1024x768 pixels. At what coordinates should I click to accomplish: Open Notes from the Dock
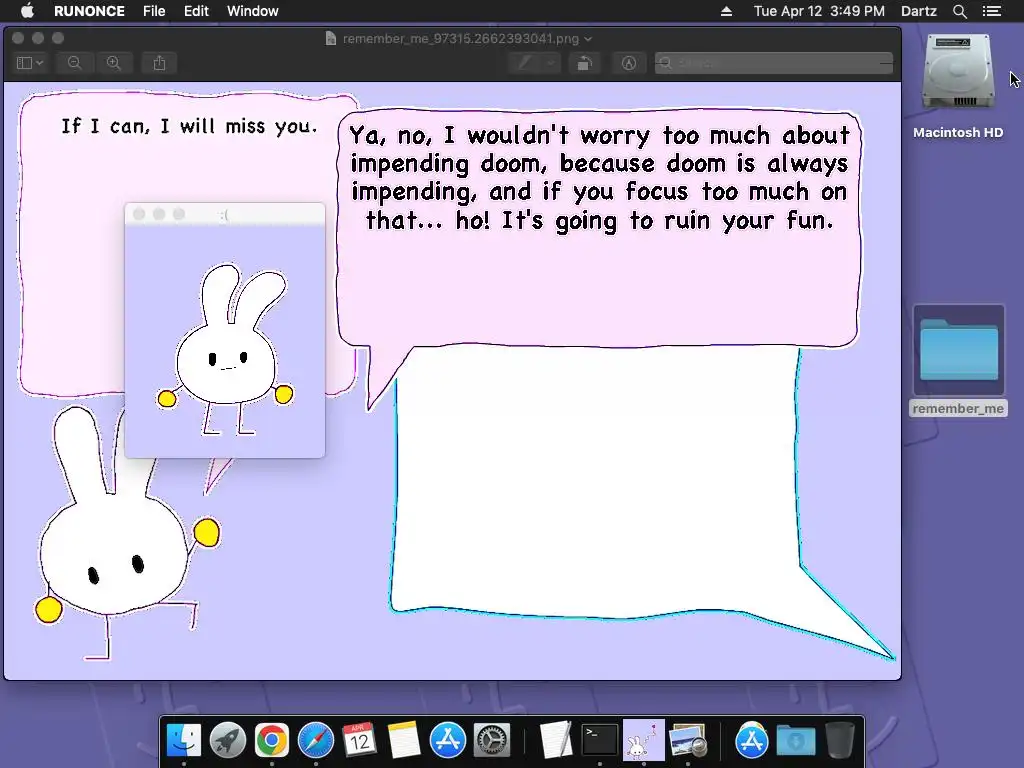tap(404, 741)
